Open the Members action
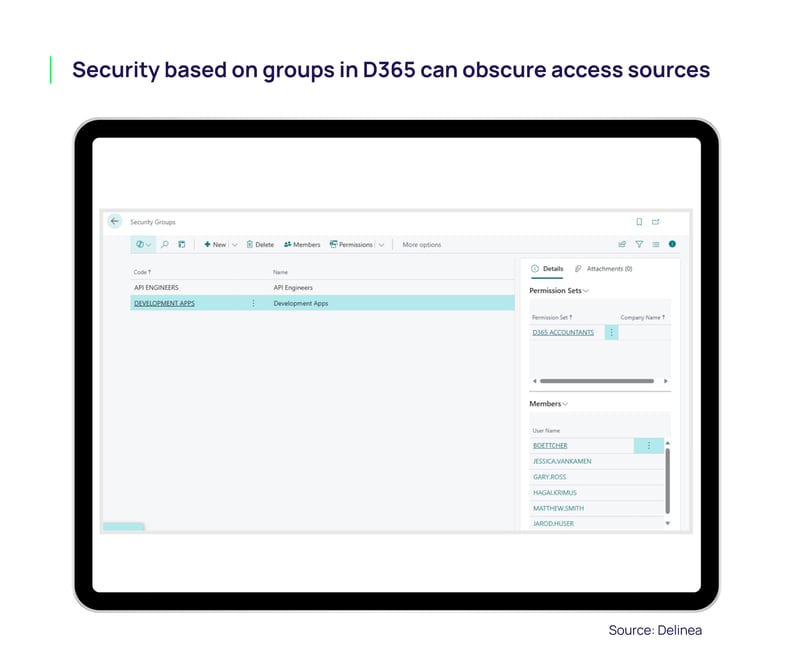The image size is (800, 668). click(x=302, y=244)
